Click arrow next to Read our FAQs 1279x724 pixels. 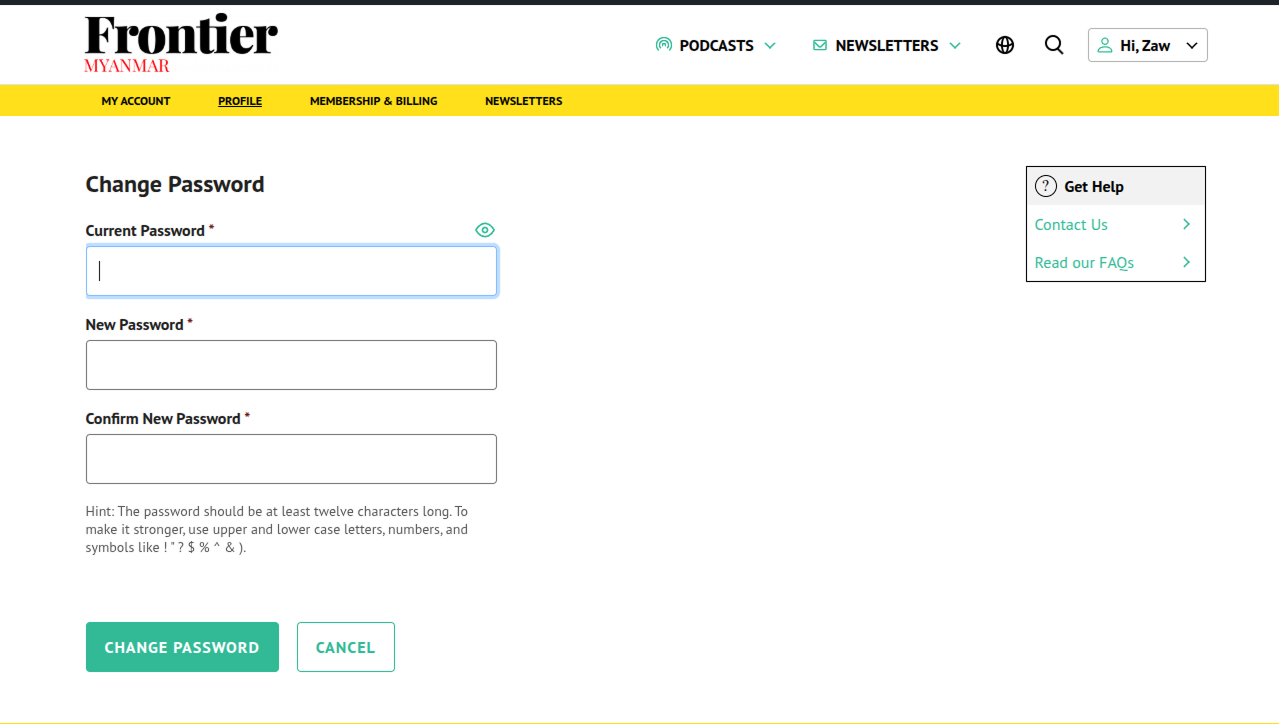point(1186,262)
